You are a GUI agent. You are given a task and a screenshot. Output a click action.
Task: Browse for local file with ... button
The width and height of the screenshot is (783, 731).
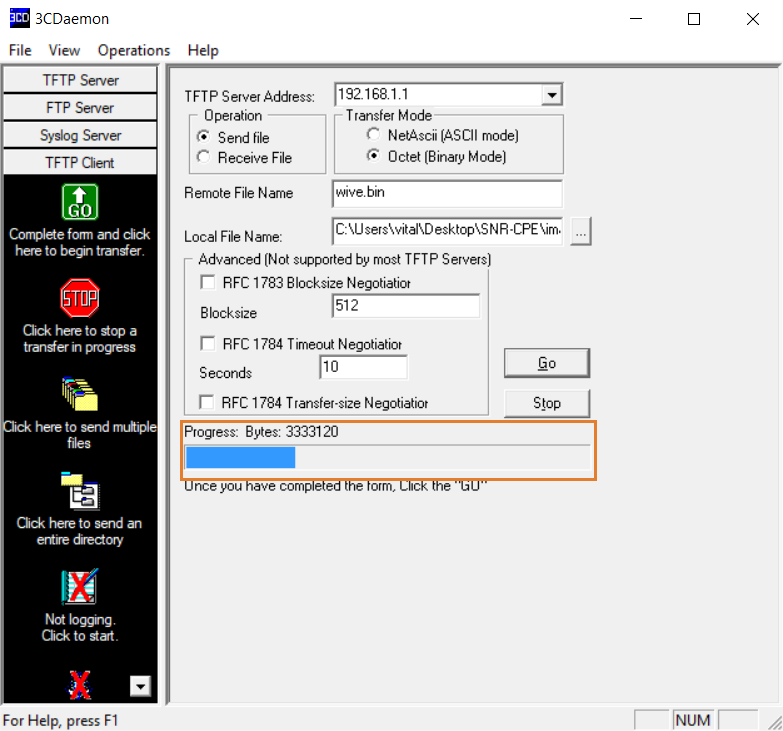(x=582, y=232)
